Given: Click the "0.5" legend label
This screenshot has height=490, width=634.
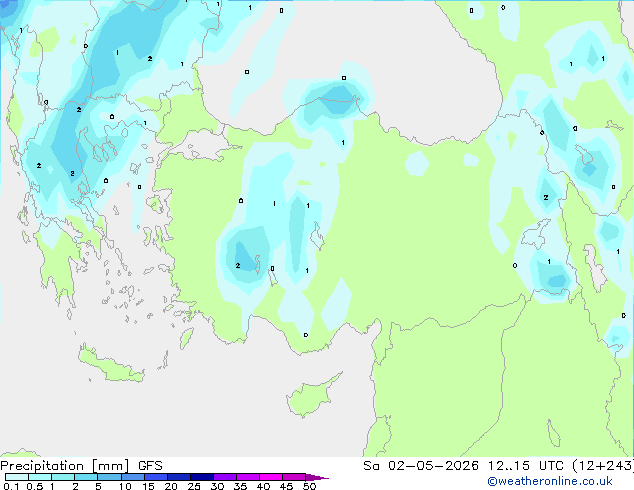Looking at the screenshot, I should click(x=35, y=486).
